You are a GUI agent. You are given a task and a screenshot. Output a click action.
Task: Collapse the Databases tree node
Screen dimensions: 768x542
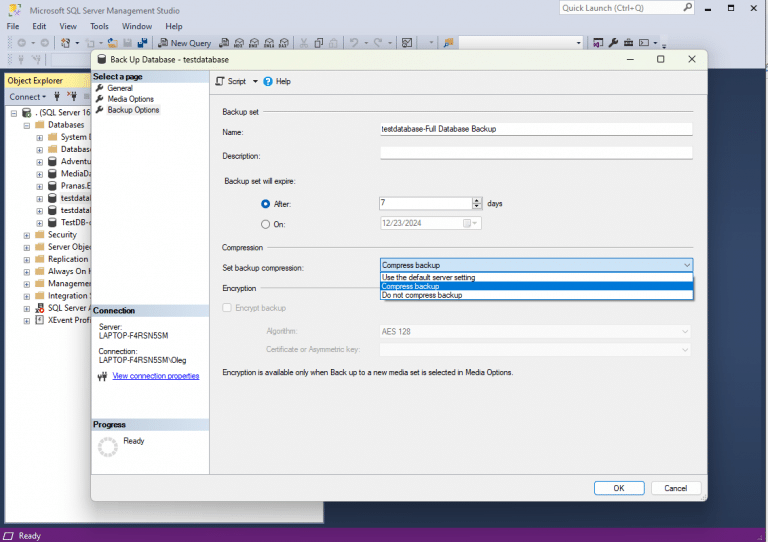pyautogui.click(x=27, y=125)
